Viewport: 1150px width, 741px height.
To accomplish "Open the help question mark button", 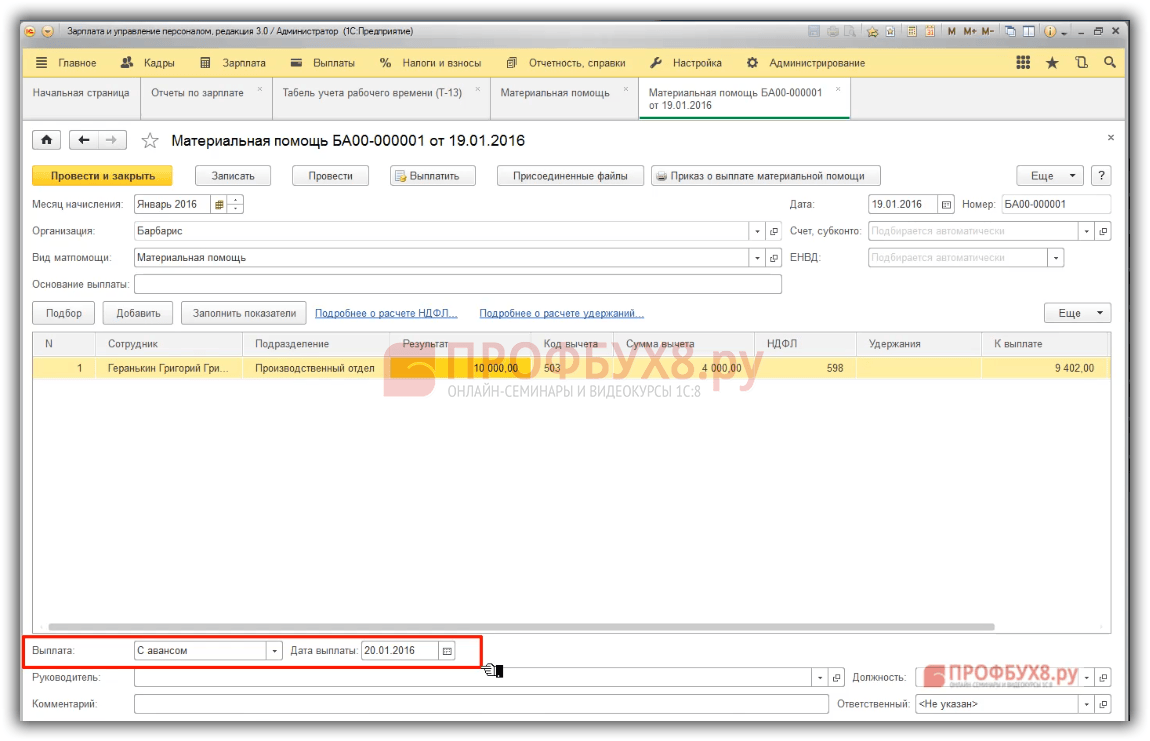I will 1101,175.
